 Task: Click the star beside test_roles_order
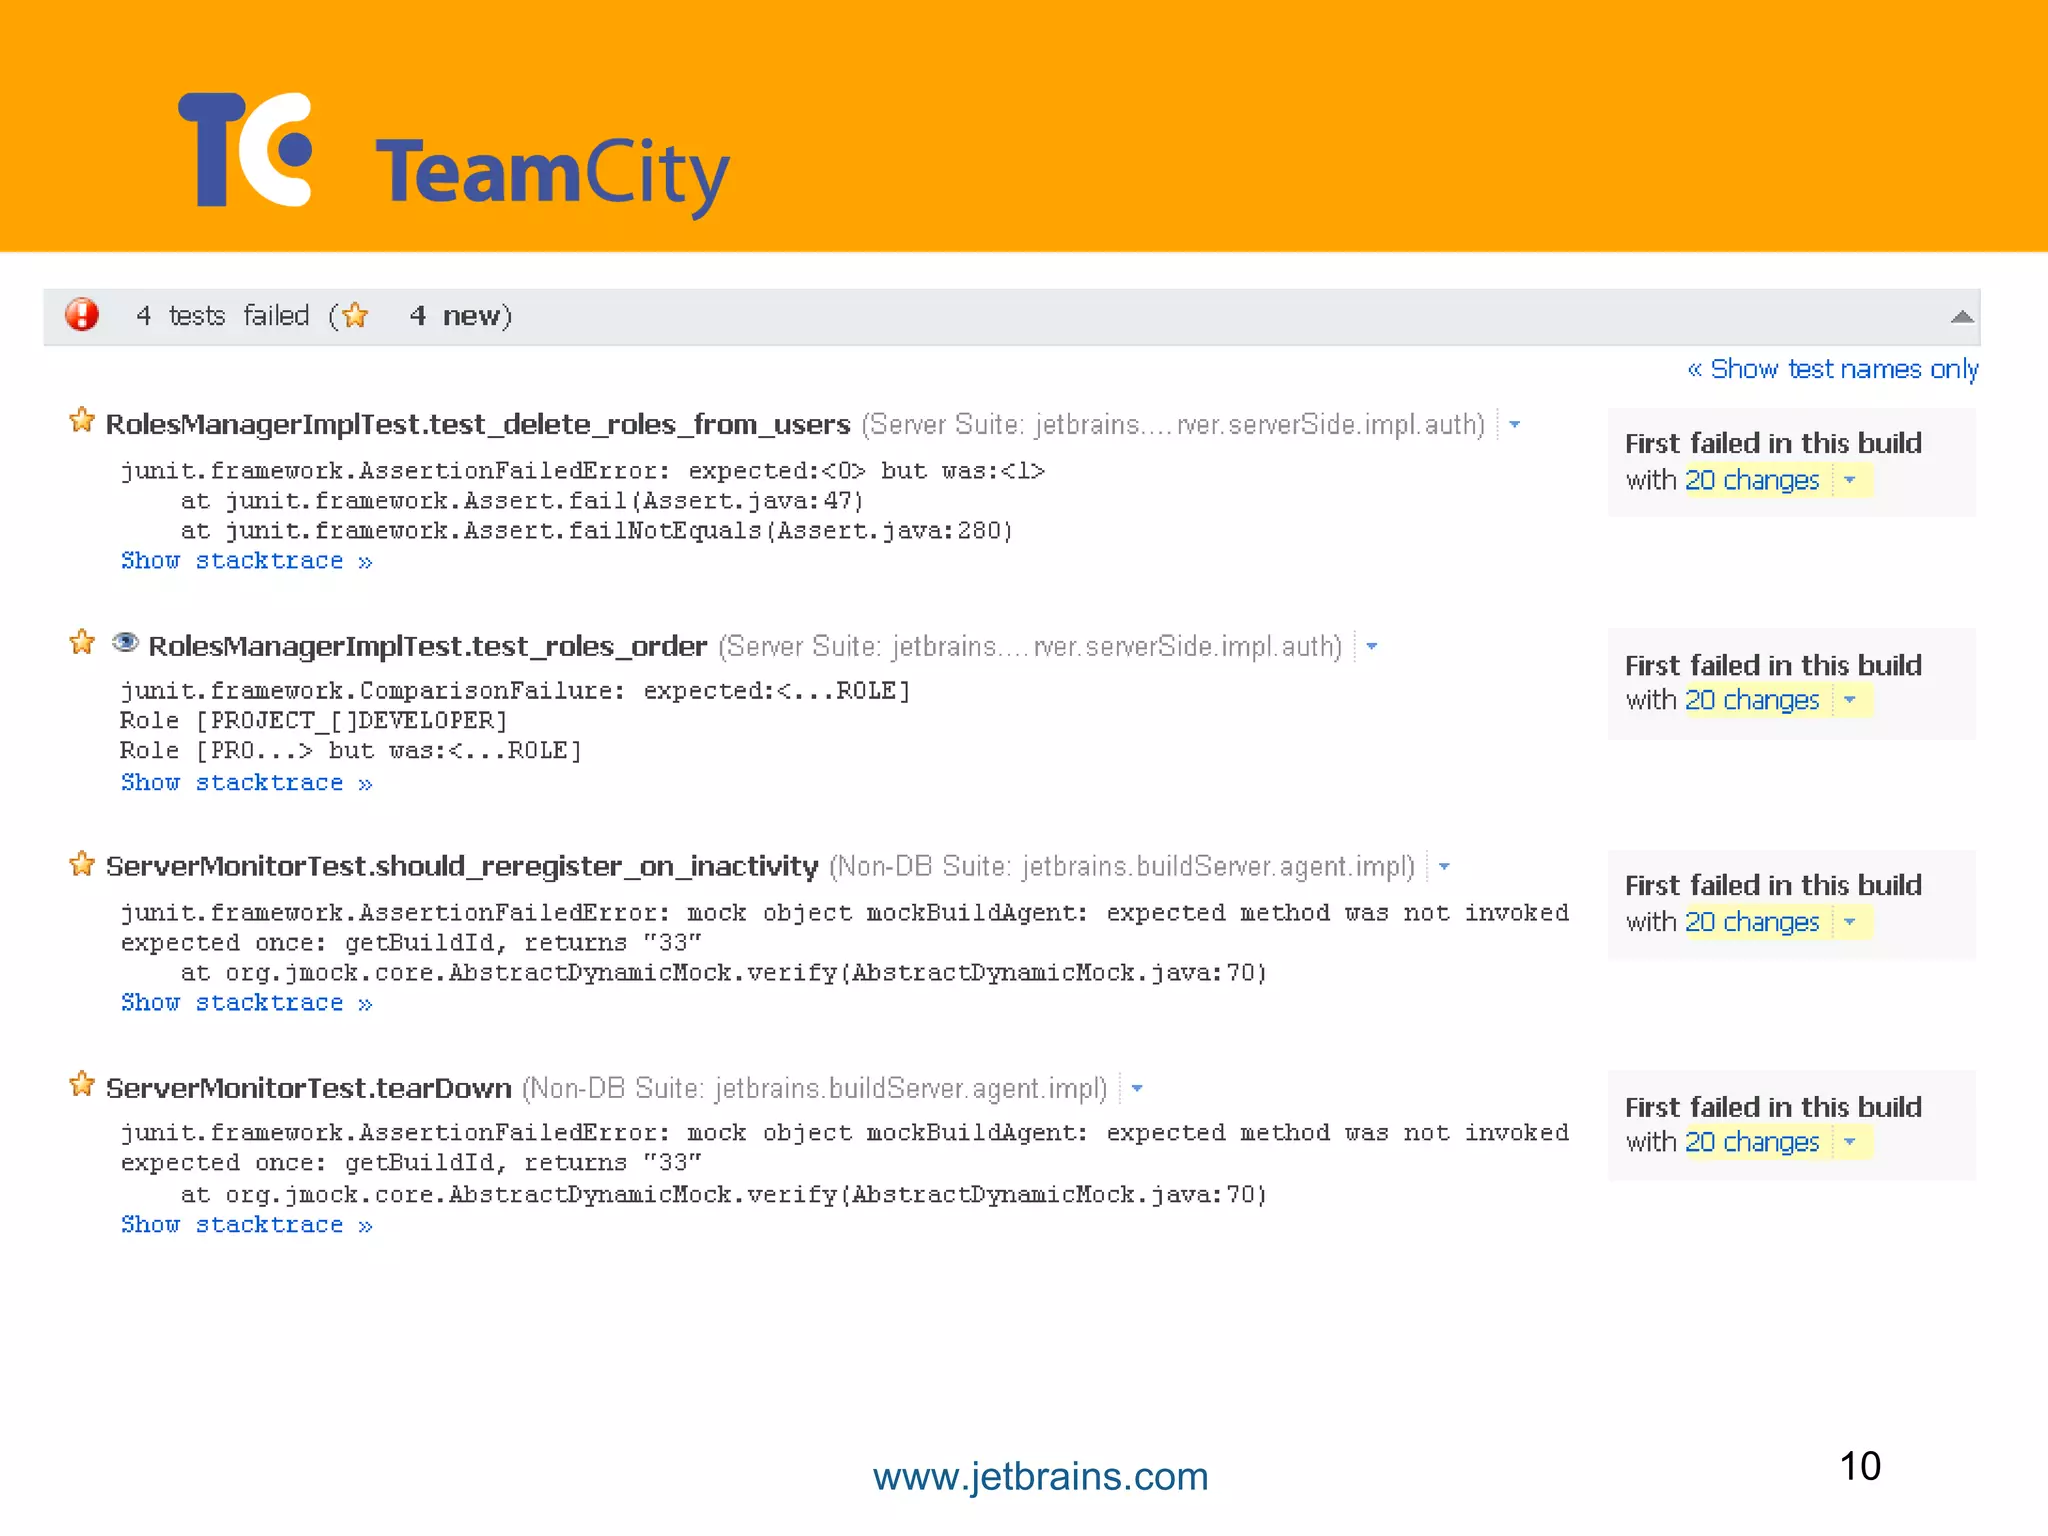click(82, 643)
